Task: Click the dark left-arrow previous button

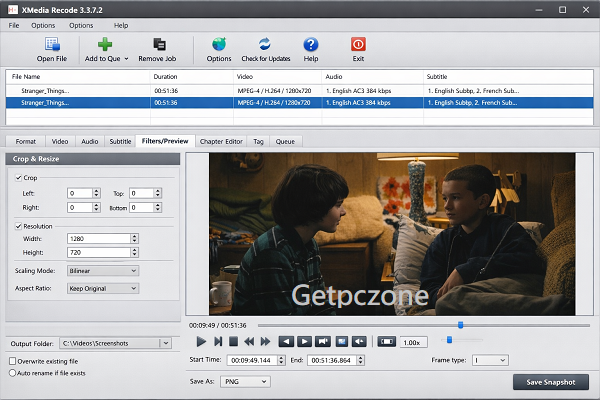Action: point(286,341)
